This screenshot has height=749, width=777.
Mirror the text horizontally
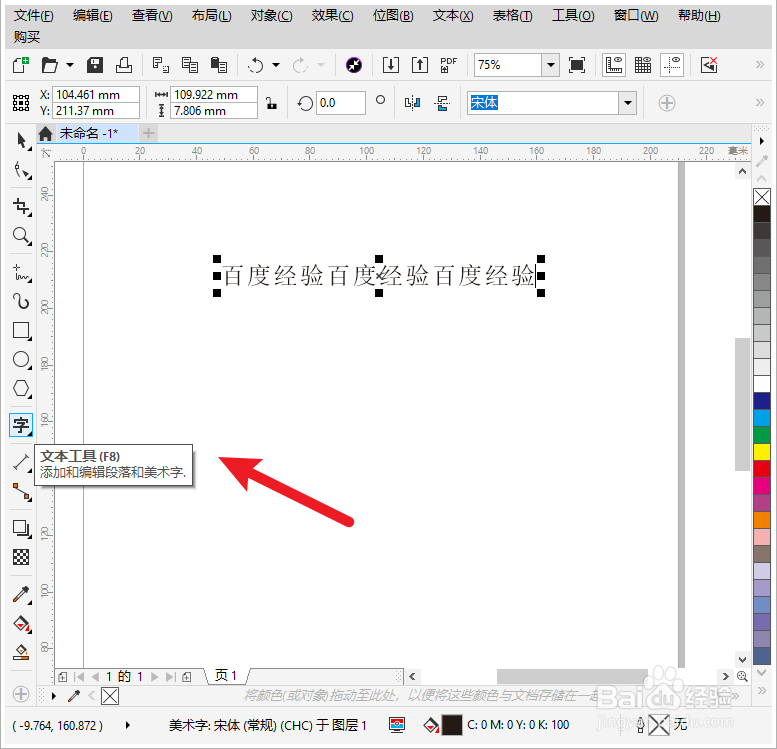point(412,103)
